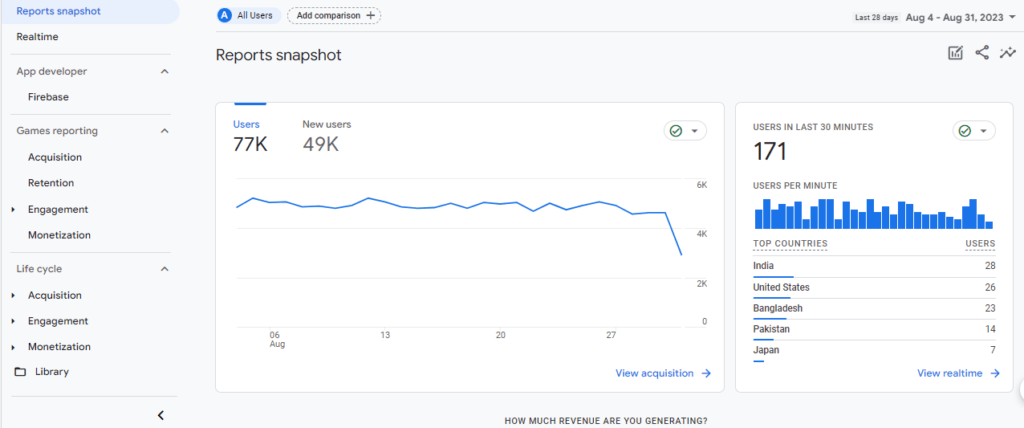Click View realtime arrow icon

[x=995, y=373]
